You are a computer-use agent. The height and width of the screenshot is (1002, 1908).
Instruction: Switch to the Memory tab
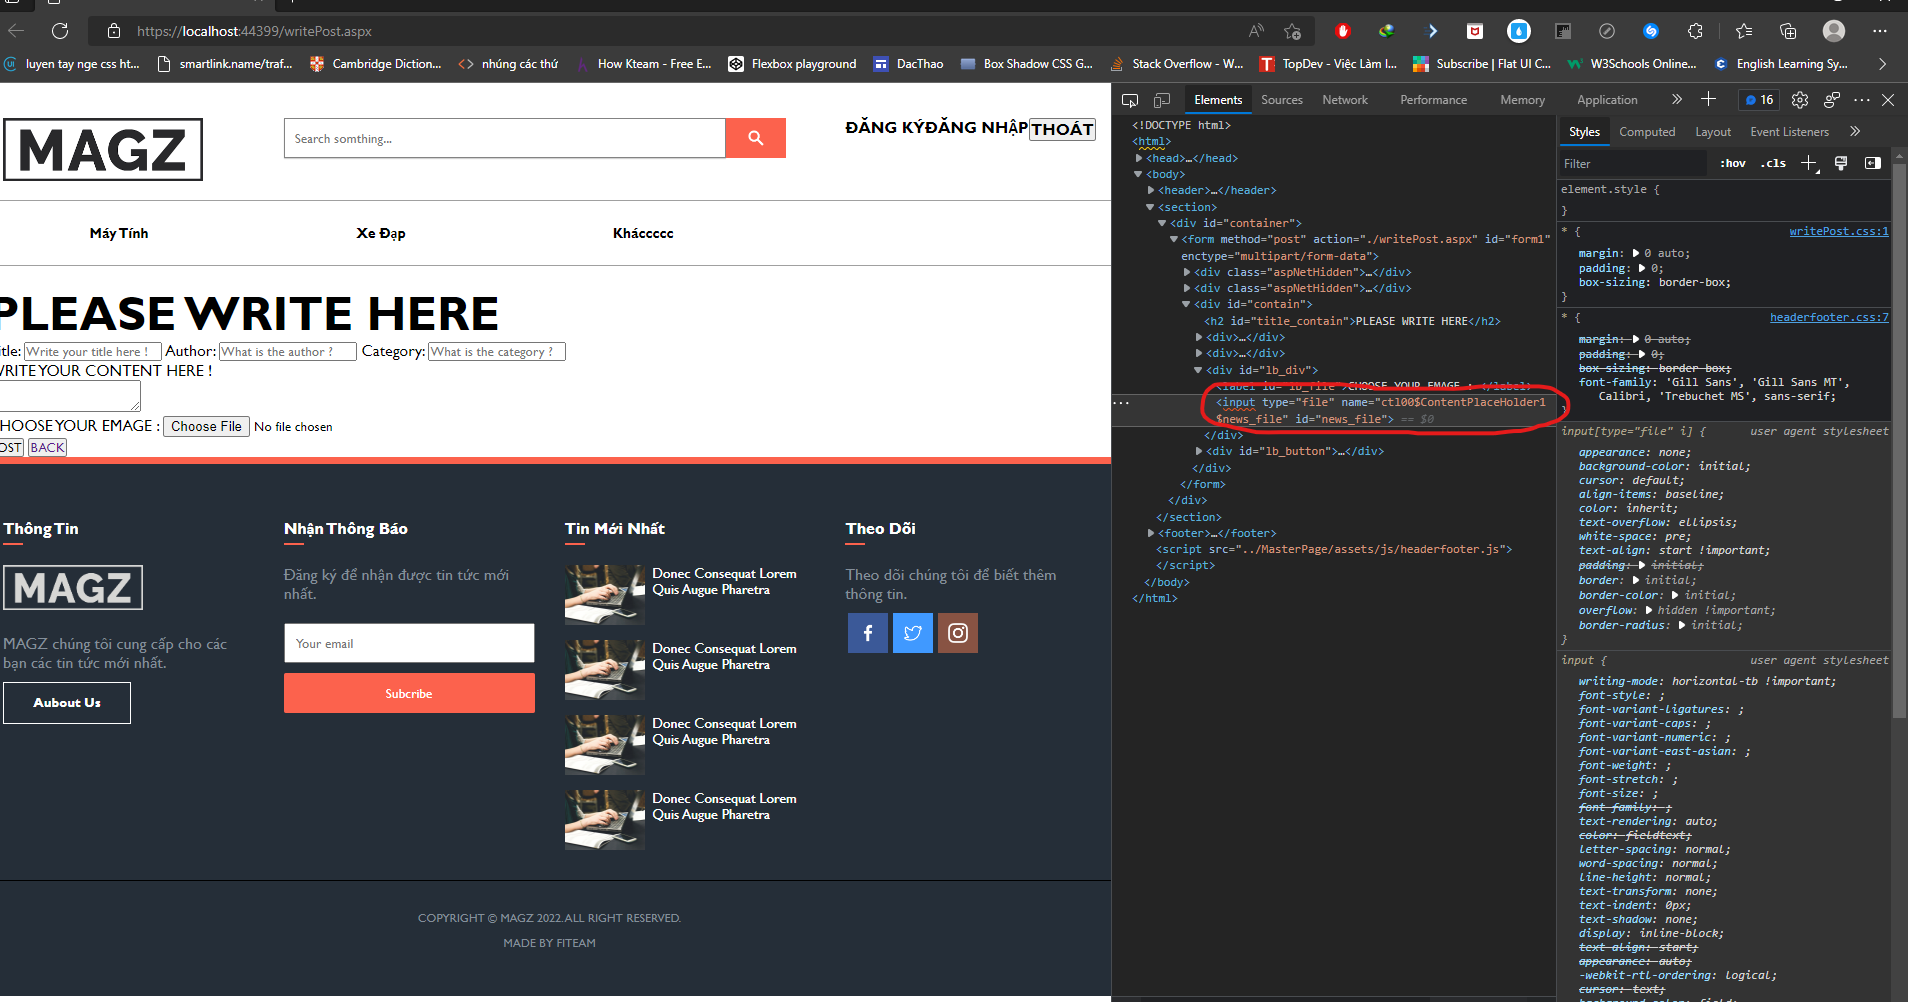click(x=1522, y=100)
